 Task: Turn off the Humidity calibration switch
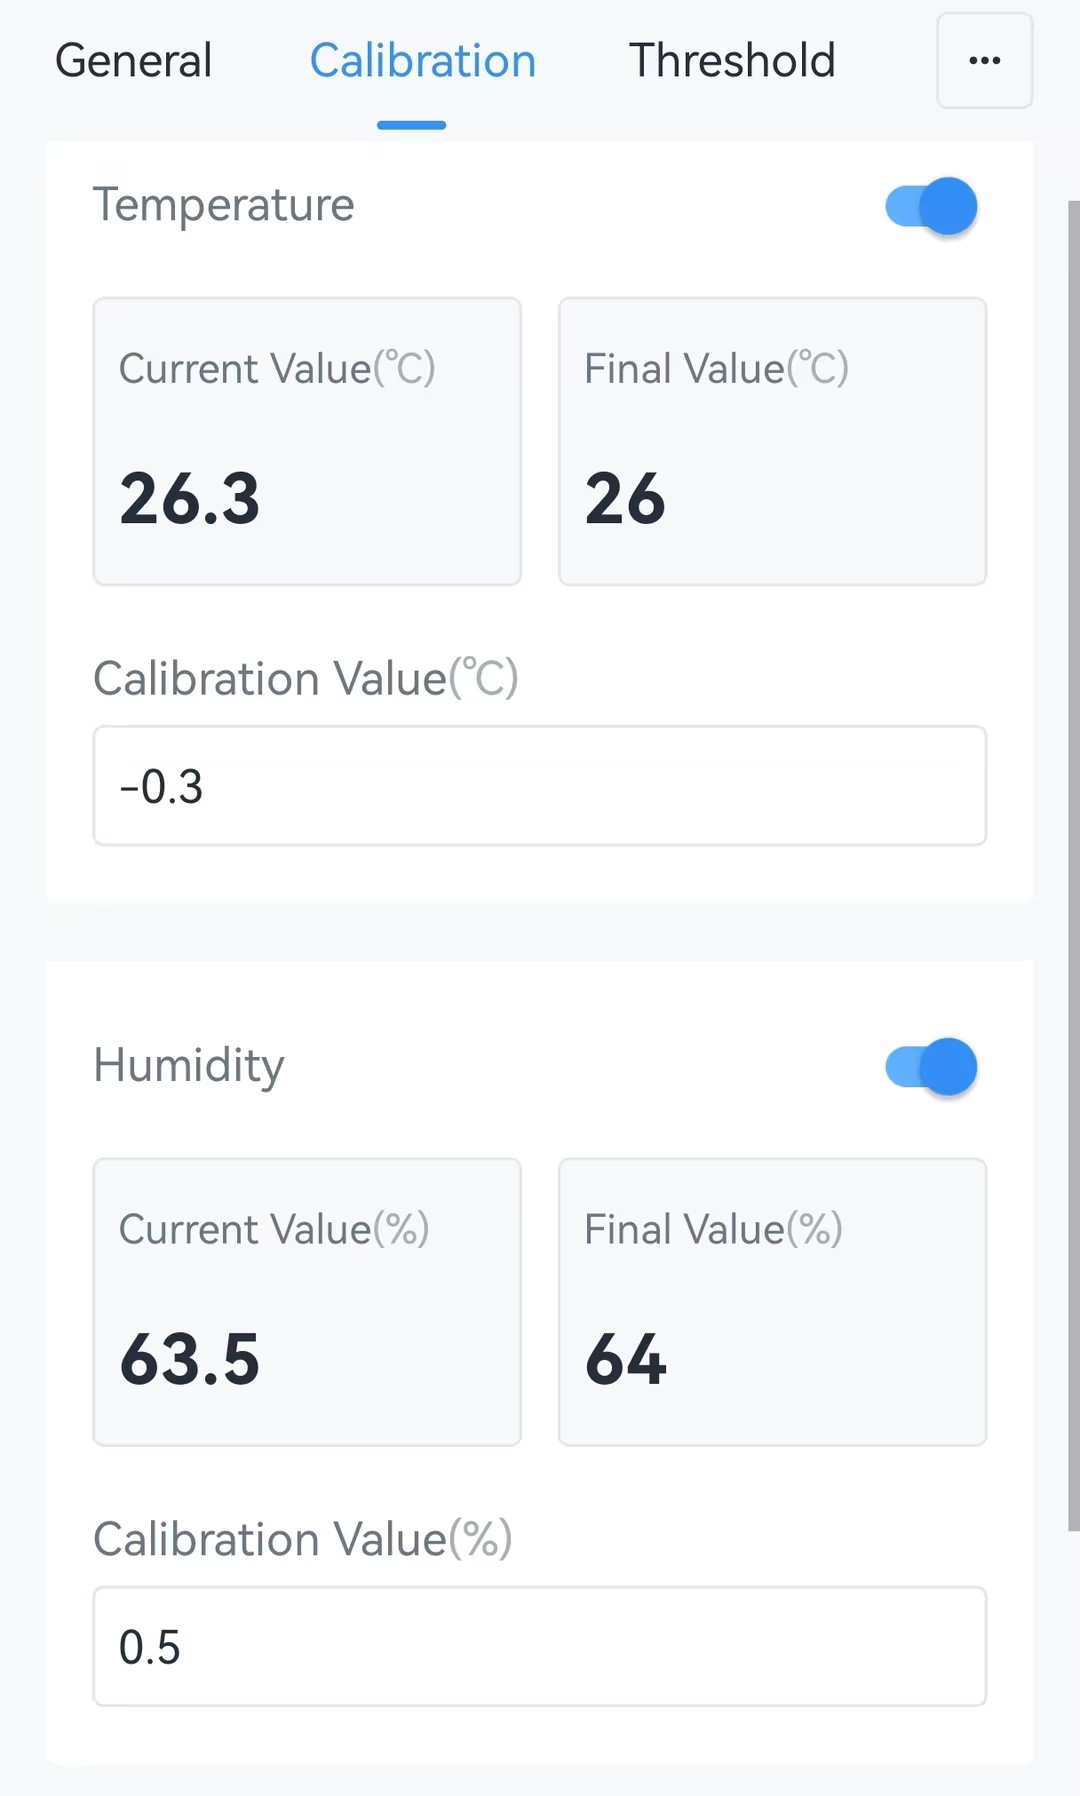point(931,1067)
